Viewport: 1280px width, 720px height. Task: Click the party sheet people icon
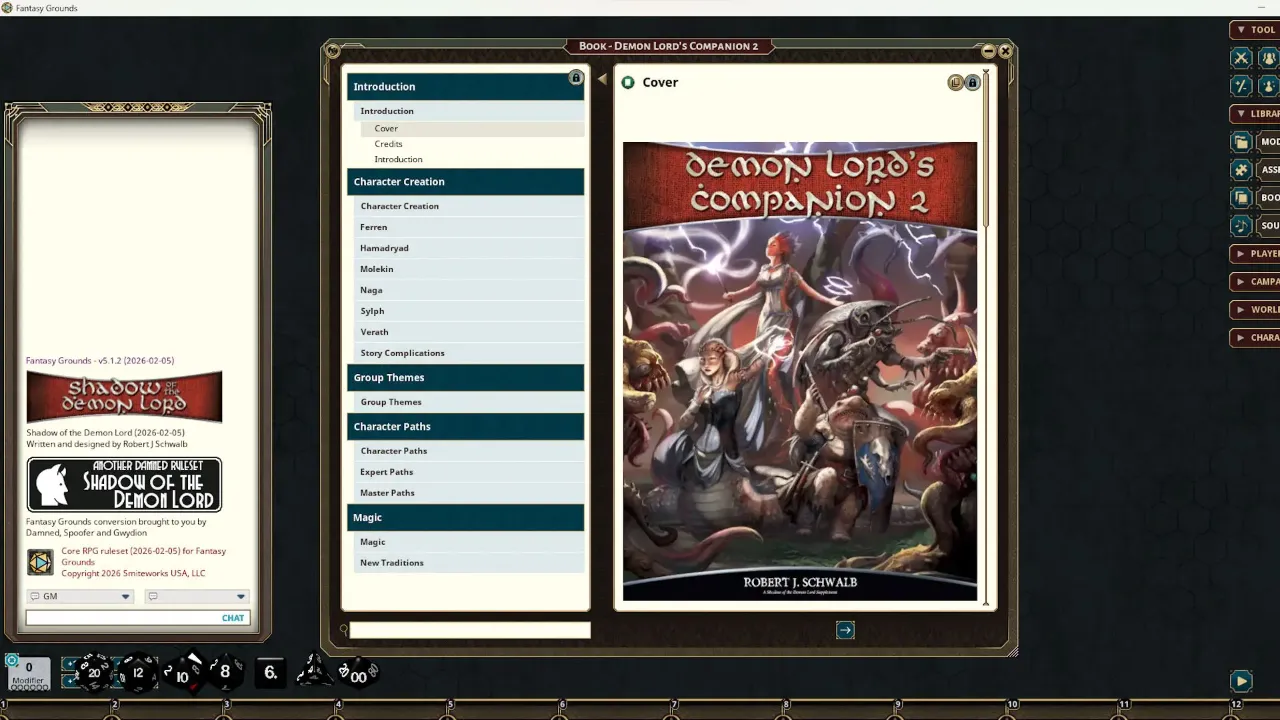coord(1269,58)
